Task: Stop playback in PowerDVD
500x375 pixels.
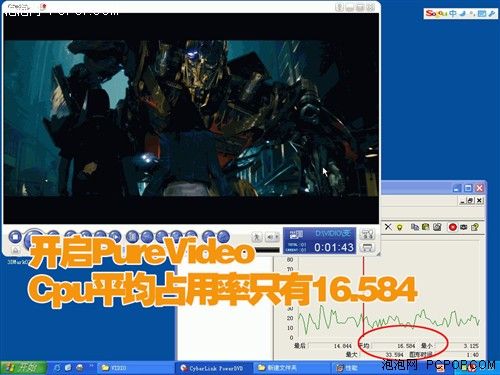Action: (15, 237)
